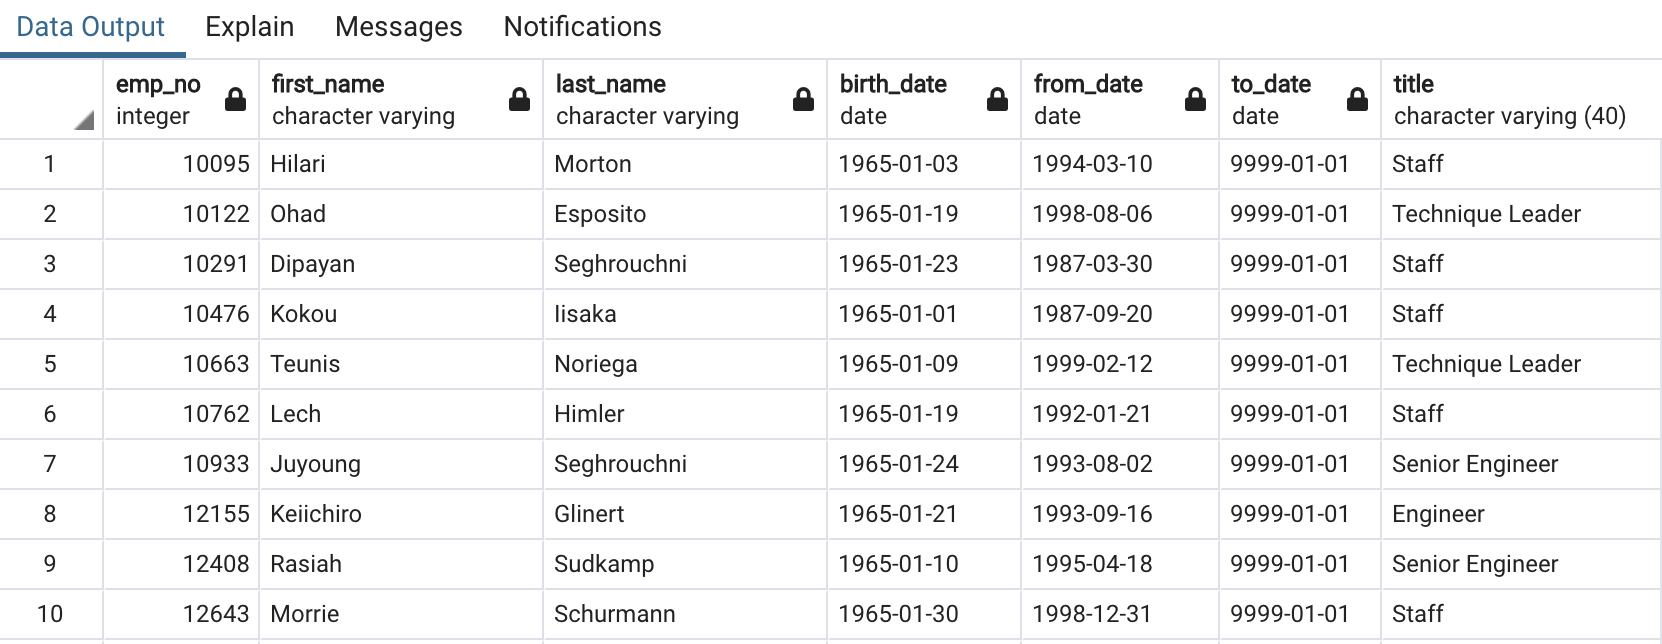Switch to the Explain tab
The width and height of the screenshot is (1662, 644).
[x=248, y=27]
